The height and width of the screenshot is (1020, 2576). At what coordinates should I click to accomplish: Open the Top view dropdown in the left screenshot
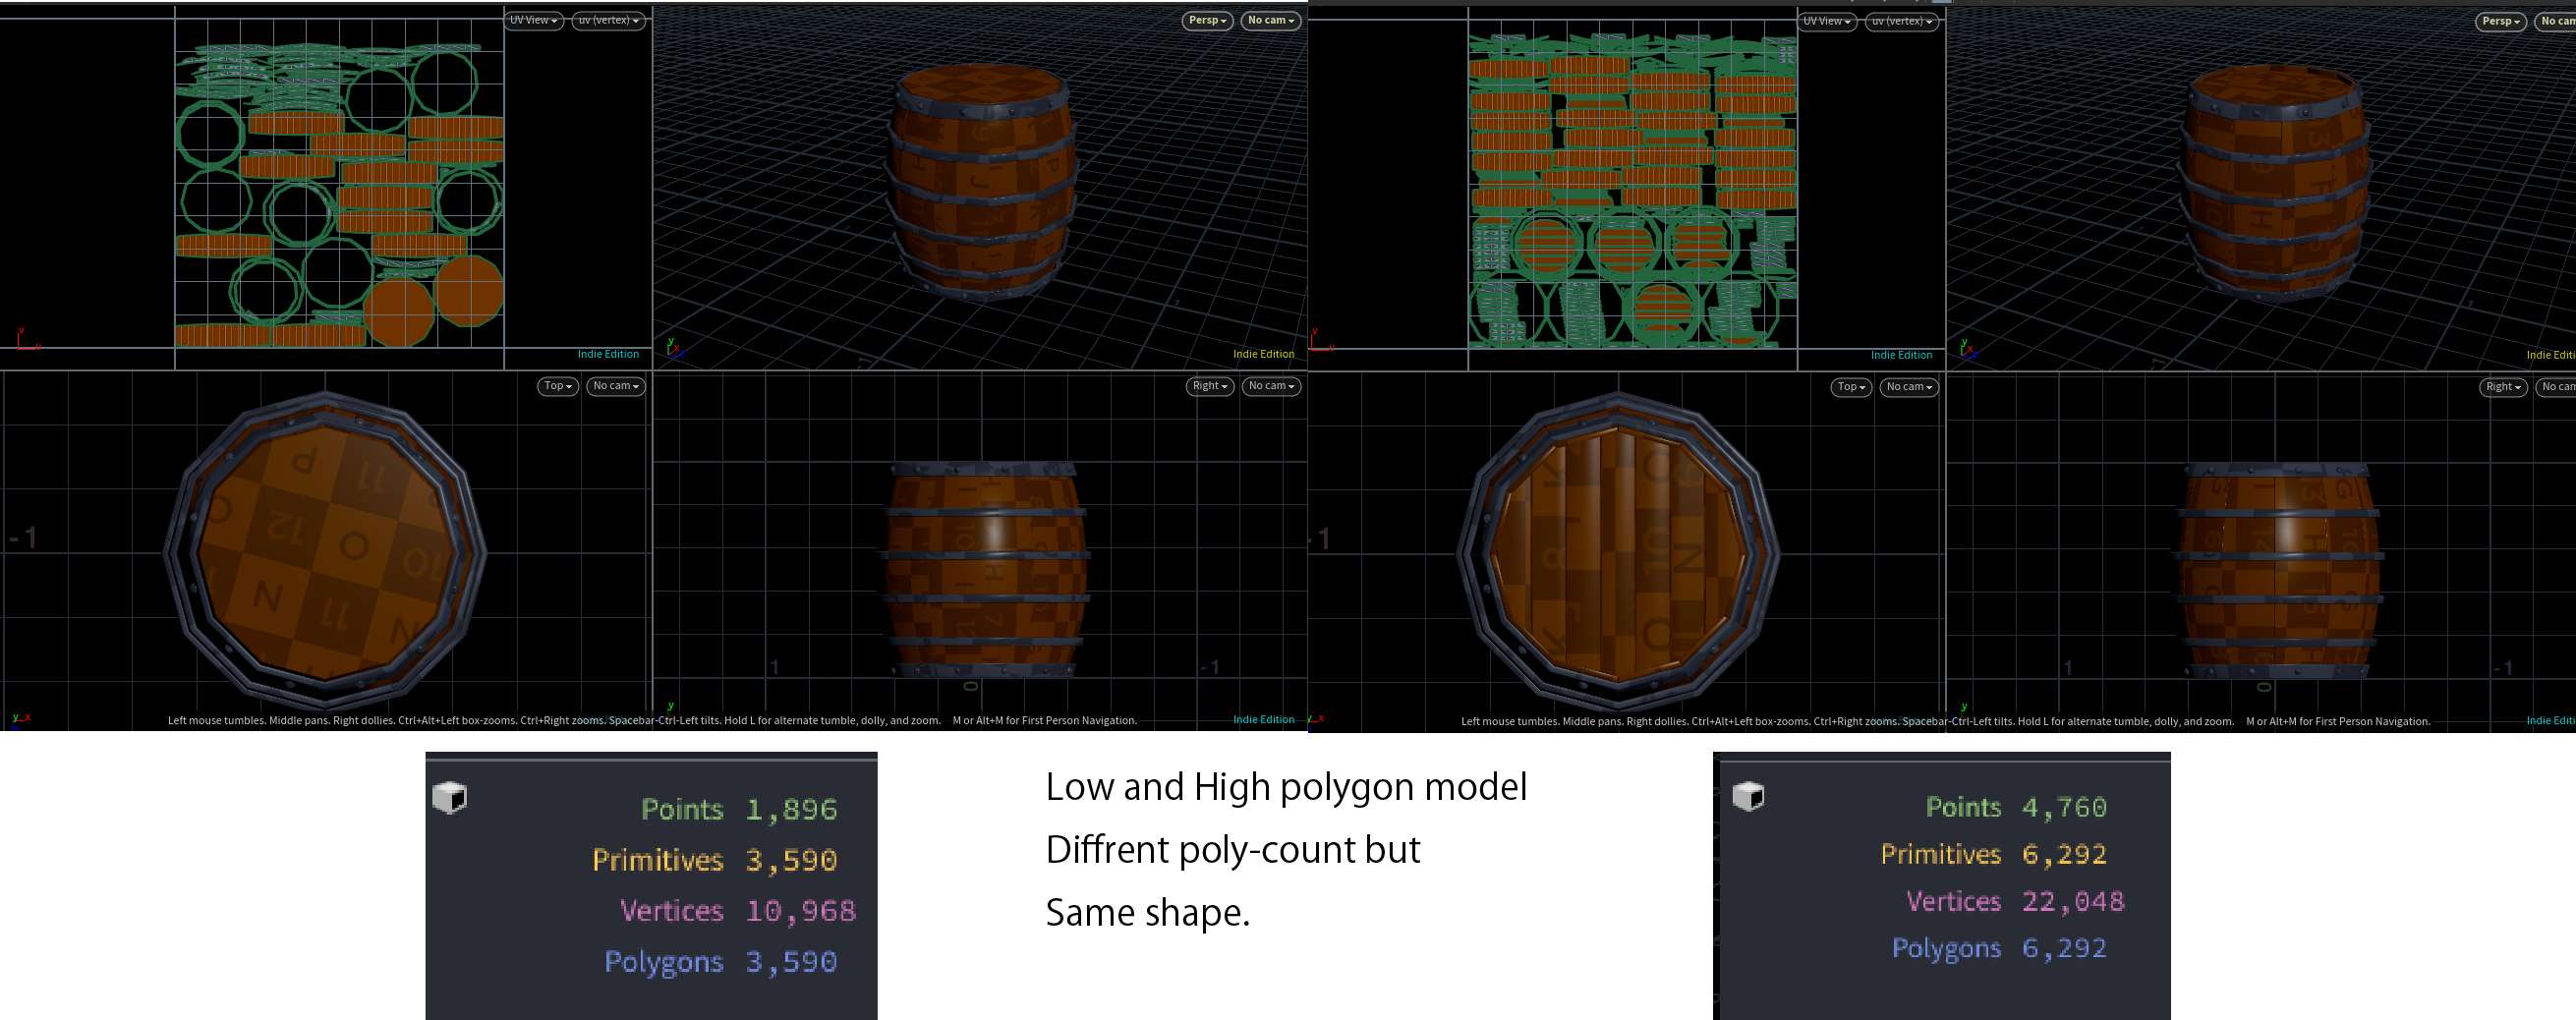pyautogui.click(x=558, y=386)
